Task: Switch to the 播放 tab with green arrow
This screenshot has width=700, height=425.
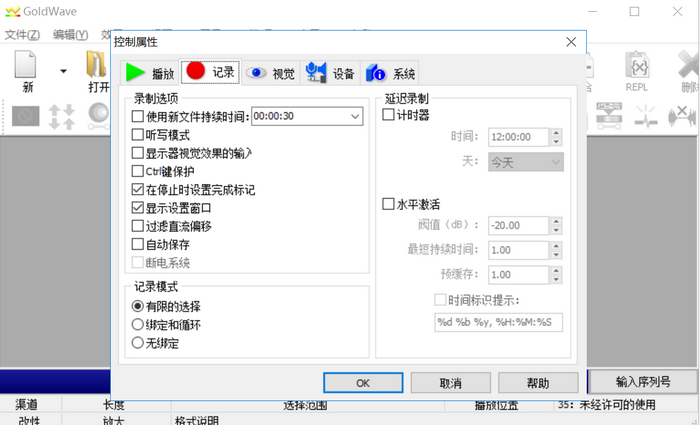Action: click(x=150, y=72)
